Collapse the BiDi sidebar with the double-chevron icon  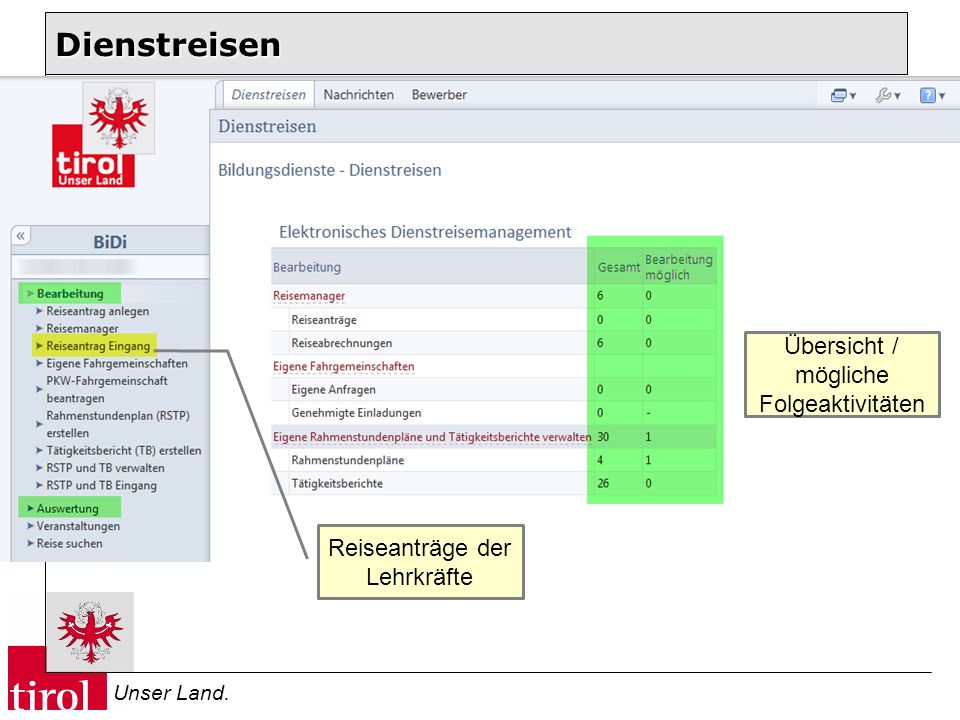tap(21, 236)
